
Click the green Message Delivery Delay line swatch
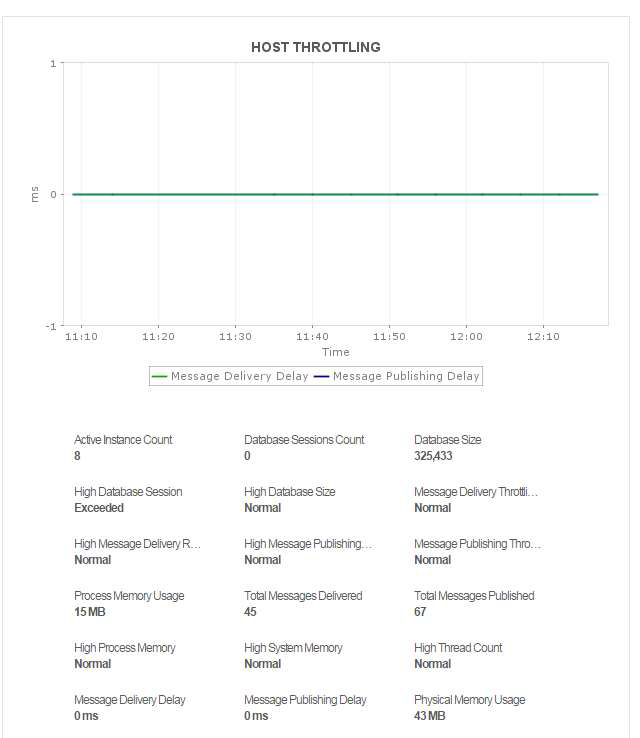(x=160, y=377)
